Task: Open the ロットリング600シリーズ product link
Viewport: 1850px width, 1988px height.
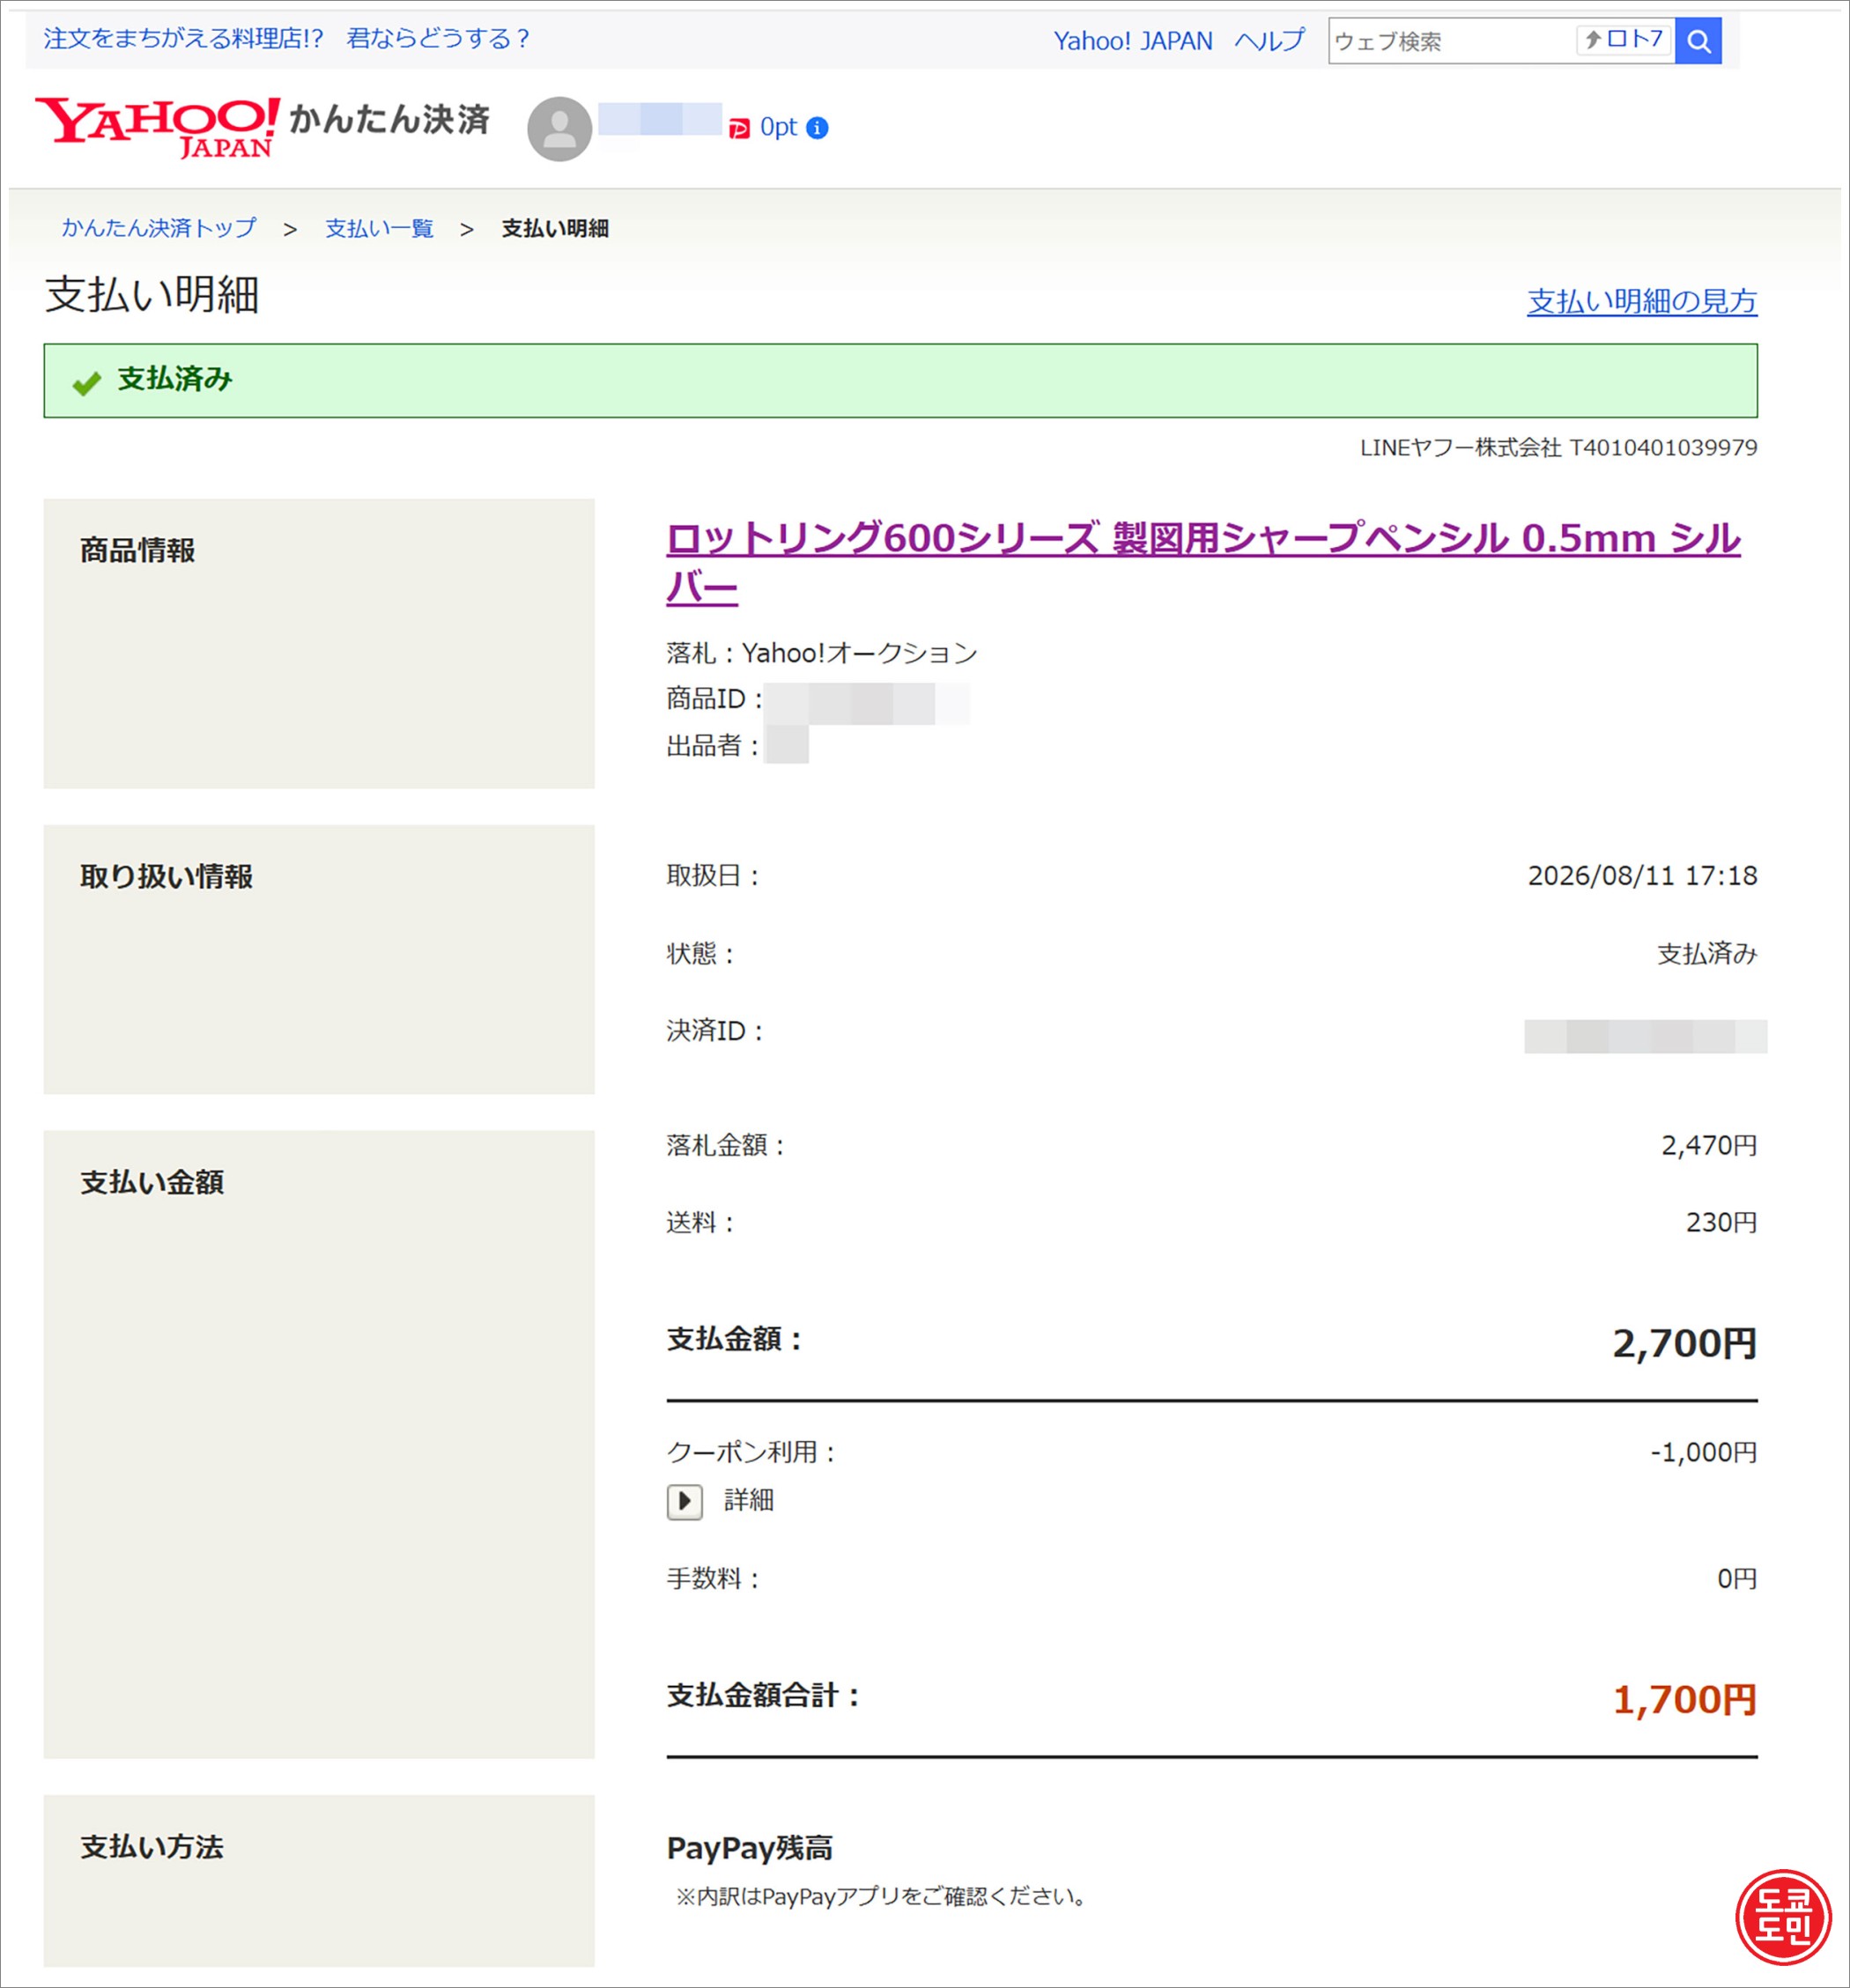Action: (1203, 563)
